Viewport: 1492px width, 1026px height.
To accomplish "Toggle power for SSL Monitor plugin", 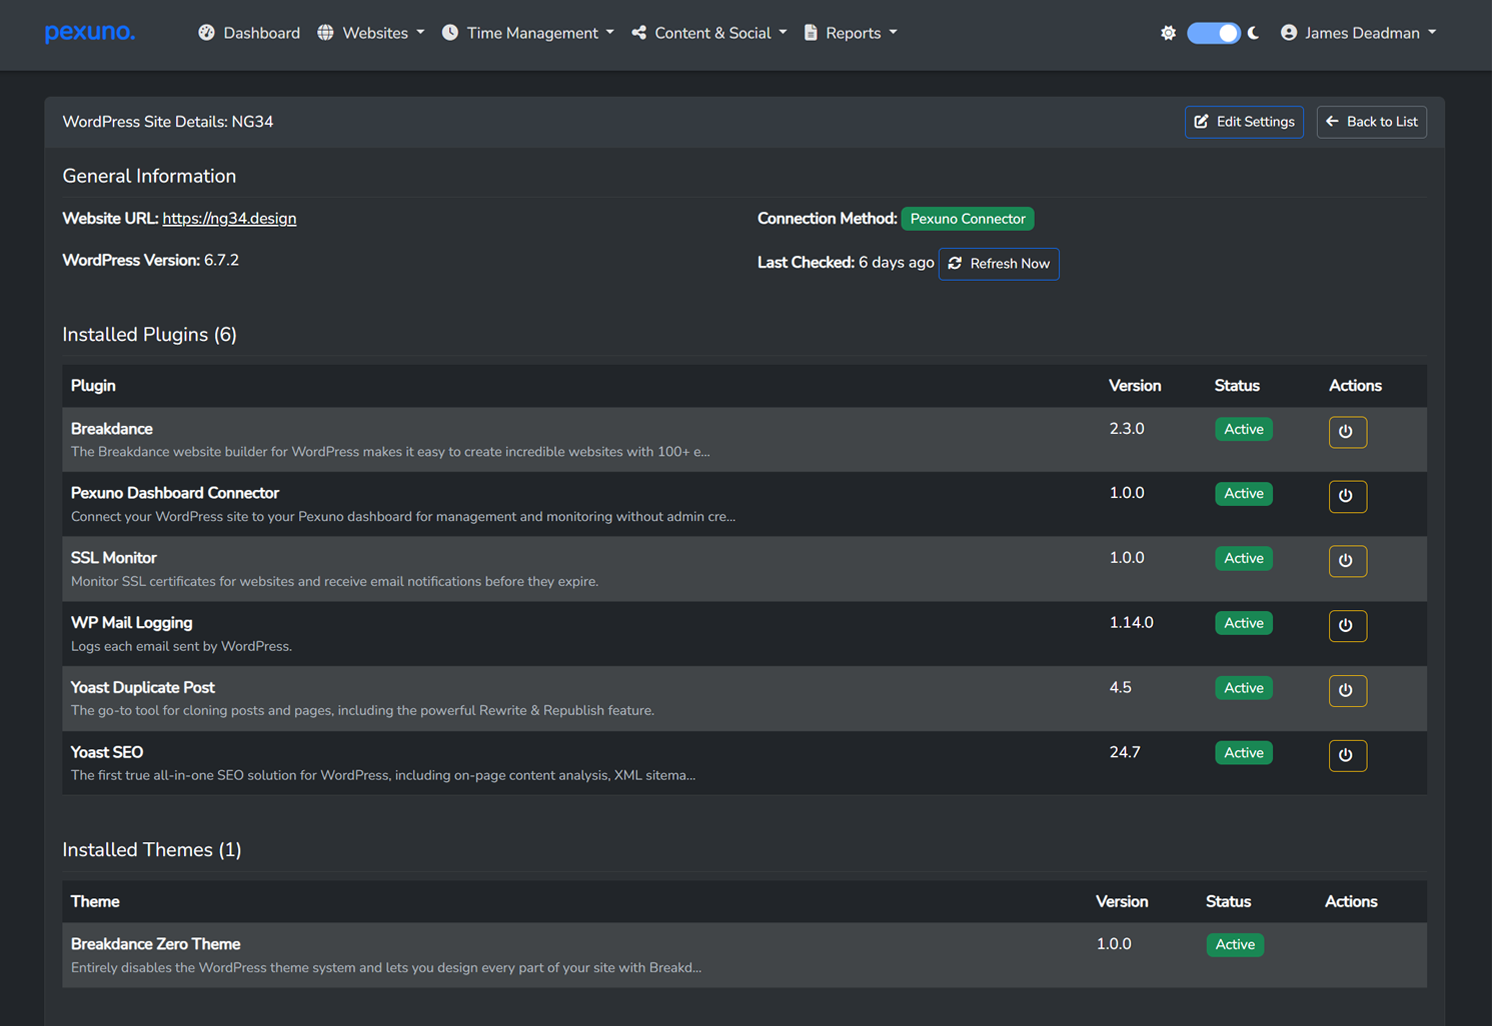I will pyautogui.click(x=1347, y=561).
